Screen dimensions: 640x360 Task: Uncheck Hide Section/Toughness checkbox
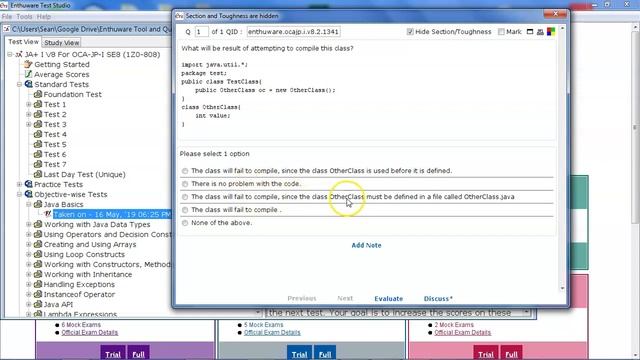click(410, 31)
